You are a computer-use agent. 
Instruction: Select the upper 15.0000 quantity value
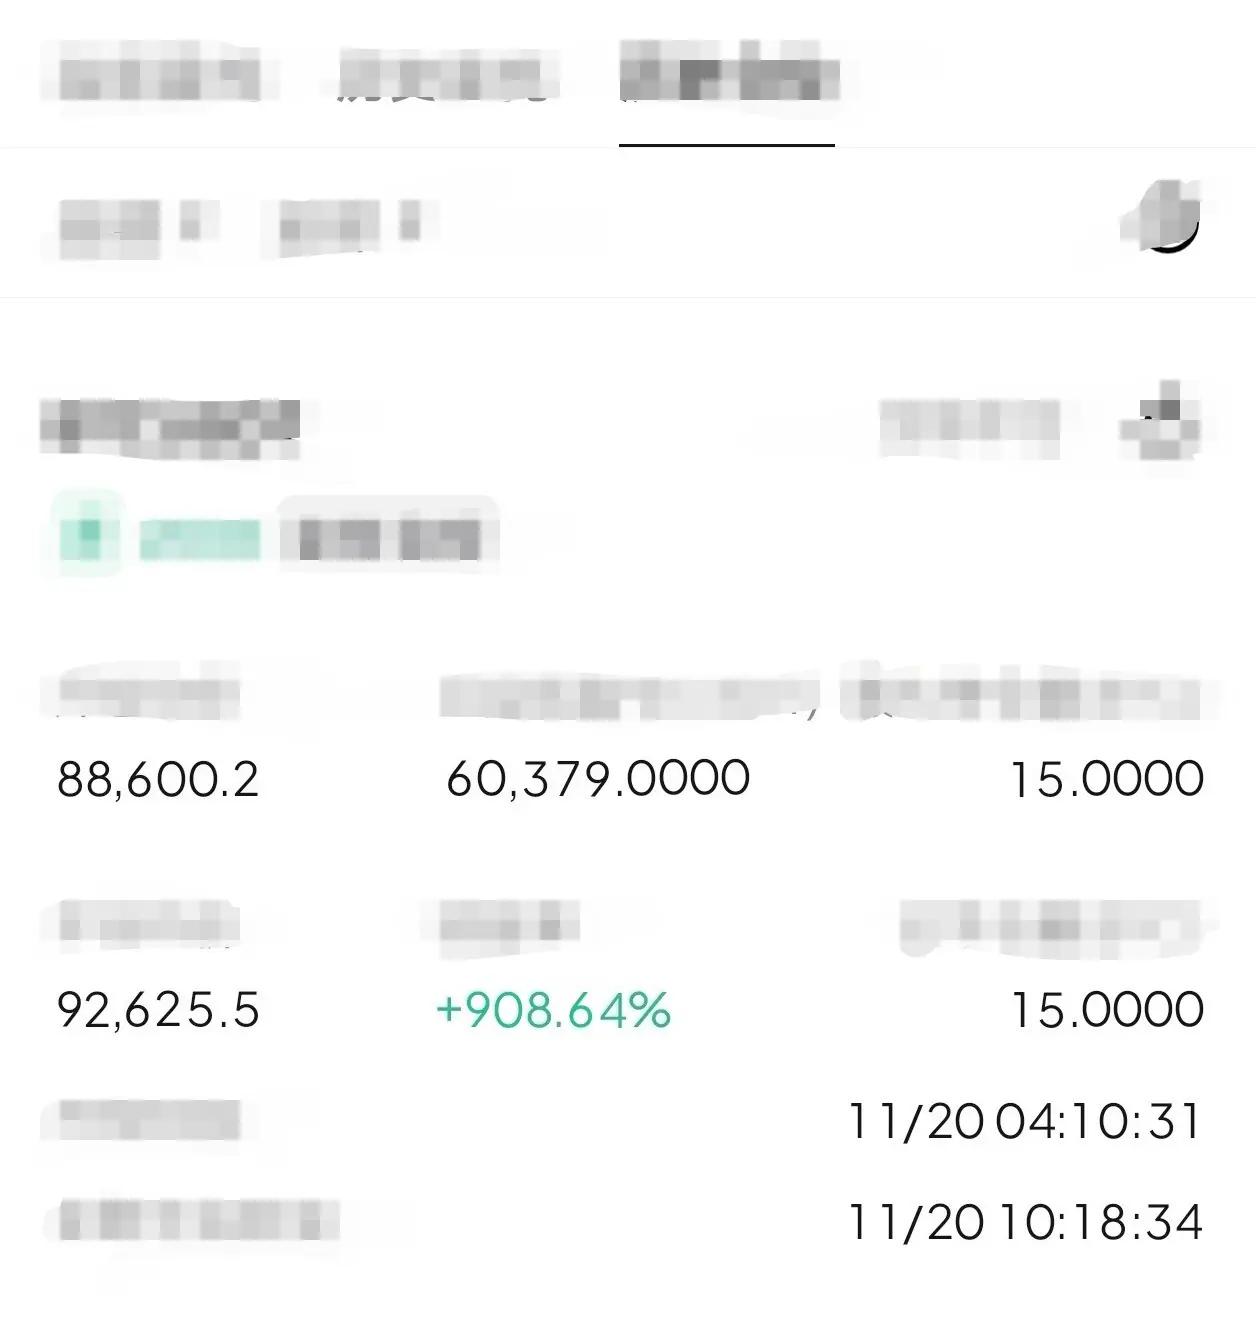pyautogui.click(x=1107, y=779)
